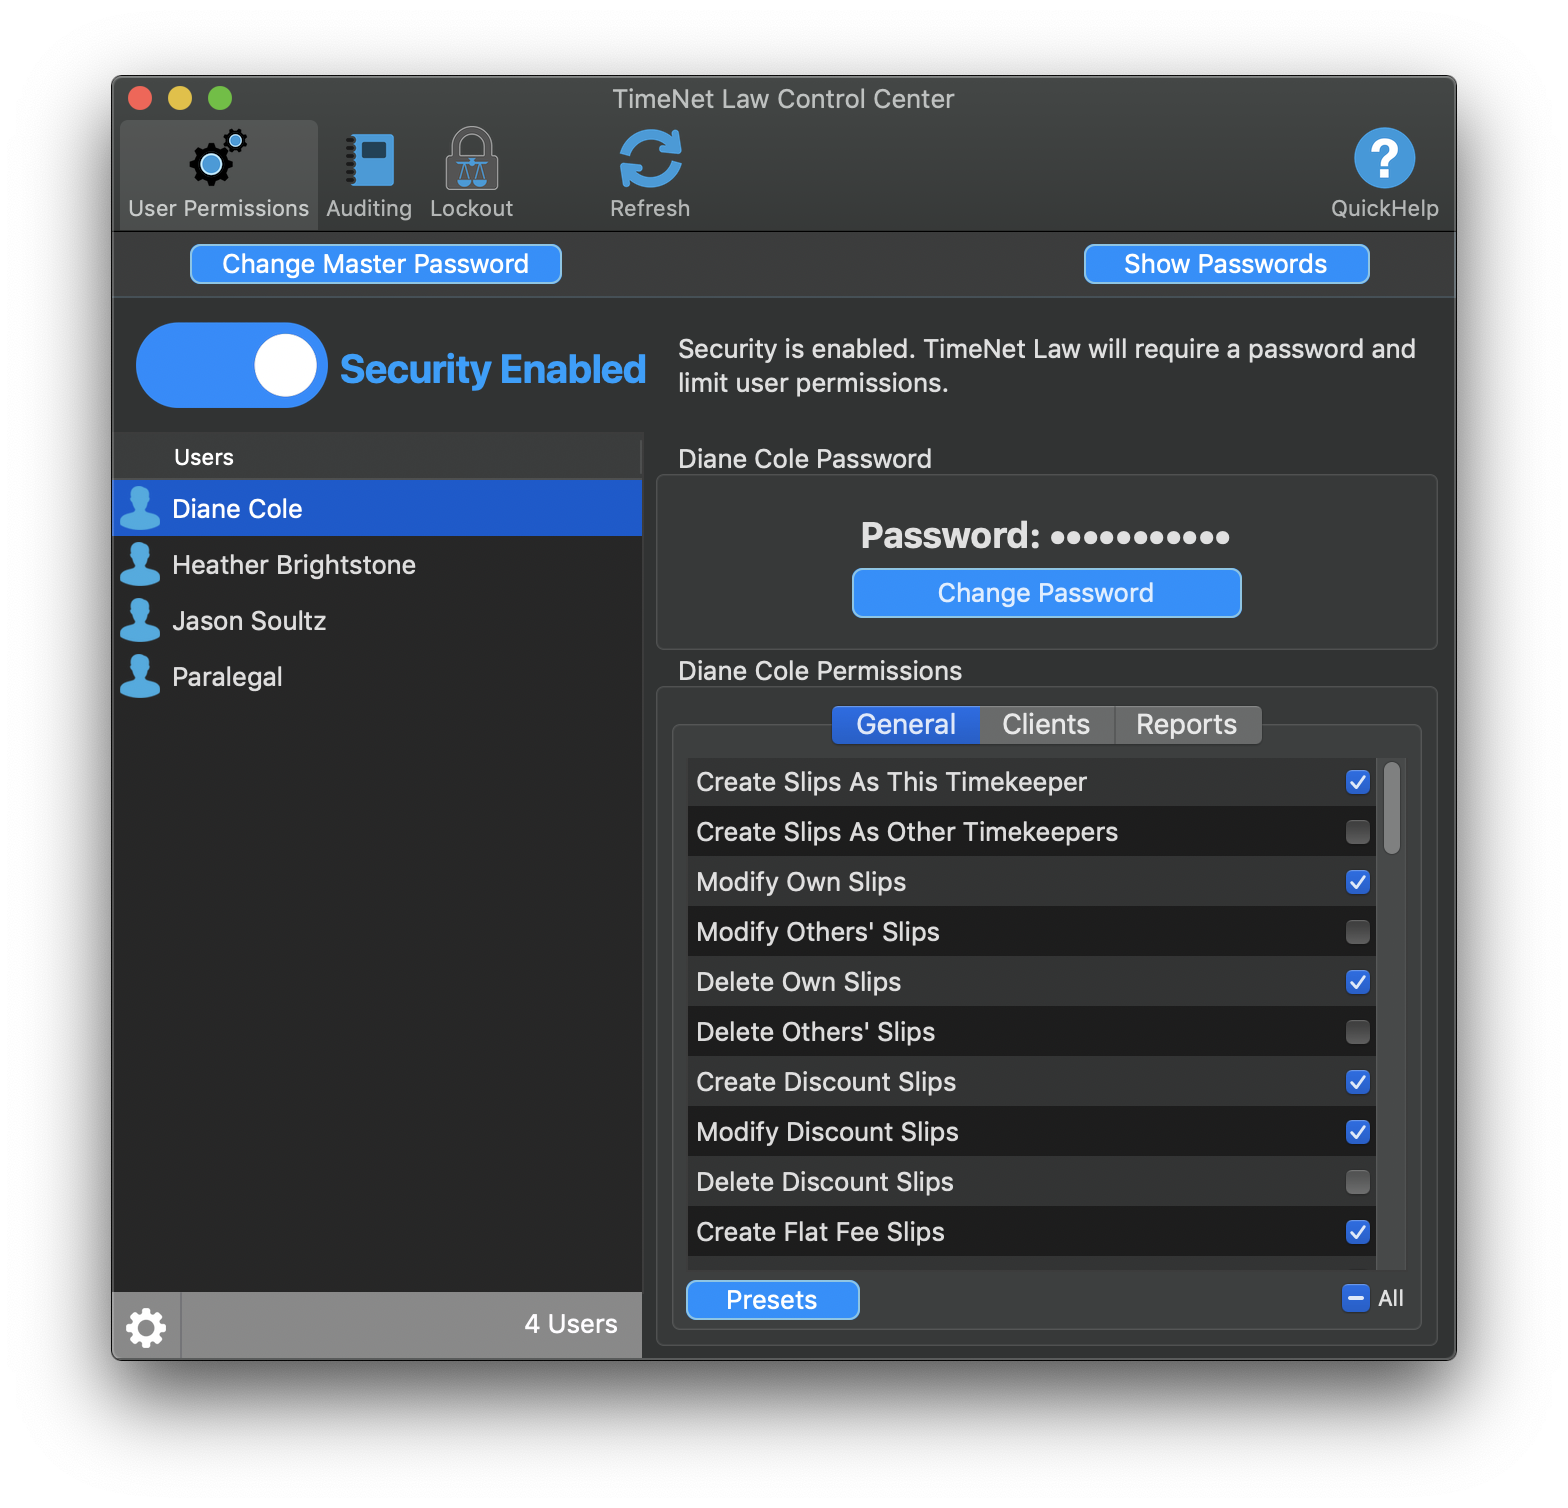Click the permissions list scrollbar thumb
Image resolution: width=1568 pixels, height=1508 pixels.
1391,808
